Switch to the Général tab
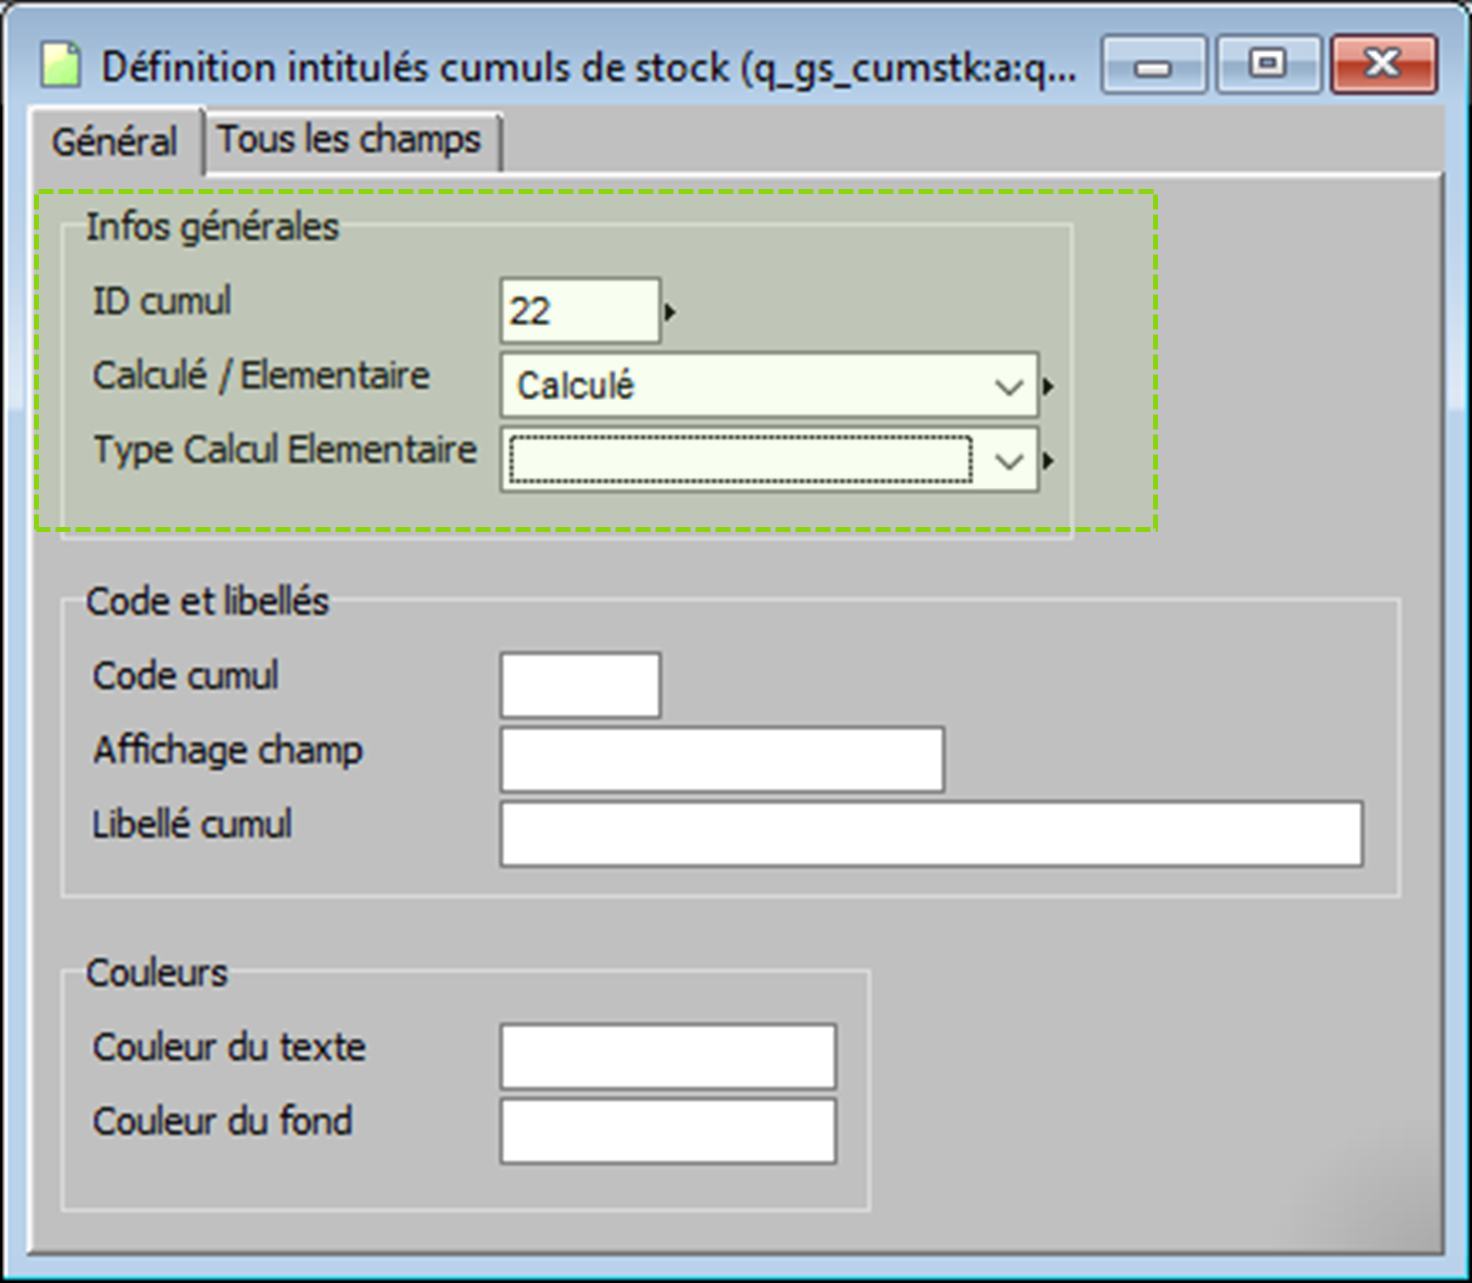Image resolution: width=1472 pixels, height=1283 pixels. 115,142
